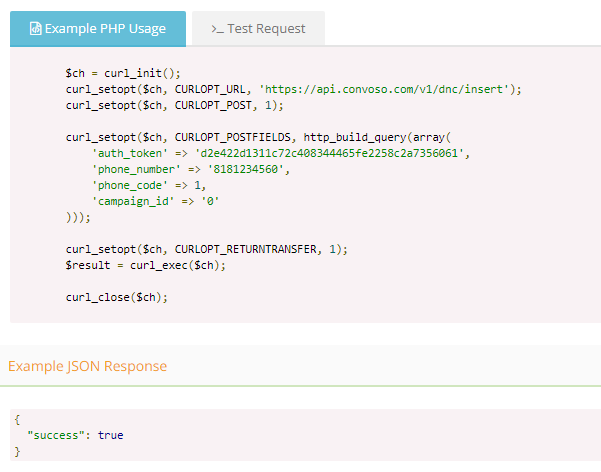Open the Example PHP Usage tab
Image resolution: width=601 pixels, height=472 pixels.
(x=98, y=29)
